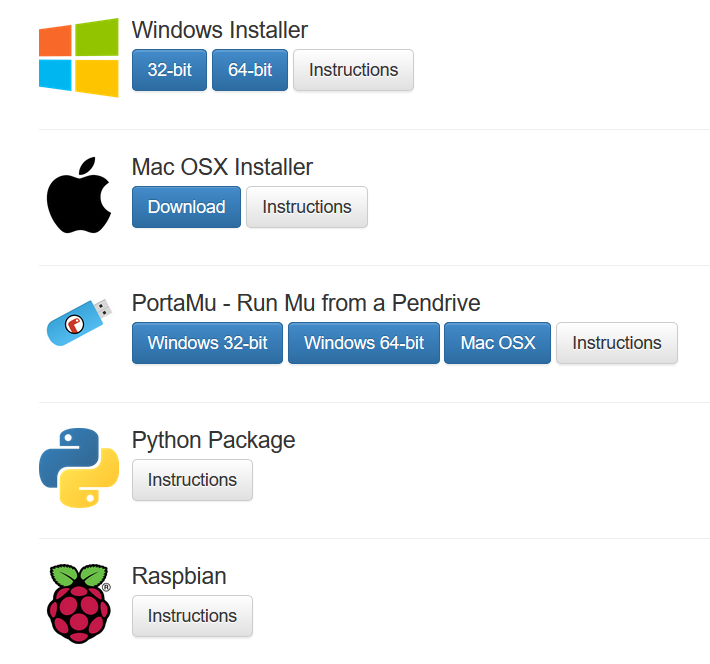Open PortaMu Instructions
Image resolution: width=710 pixels, height=664 pixels.
(617, 343)
